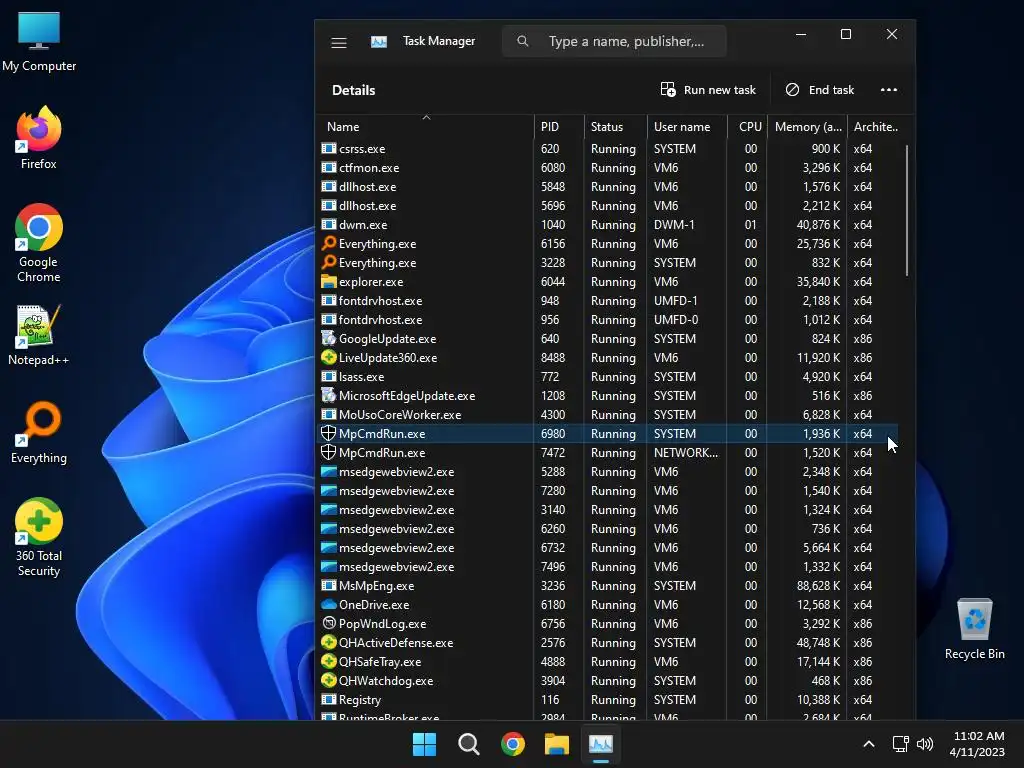Sort by the PID column header
This screenshot has width=1024, height=768.
pos(550,127)
